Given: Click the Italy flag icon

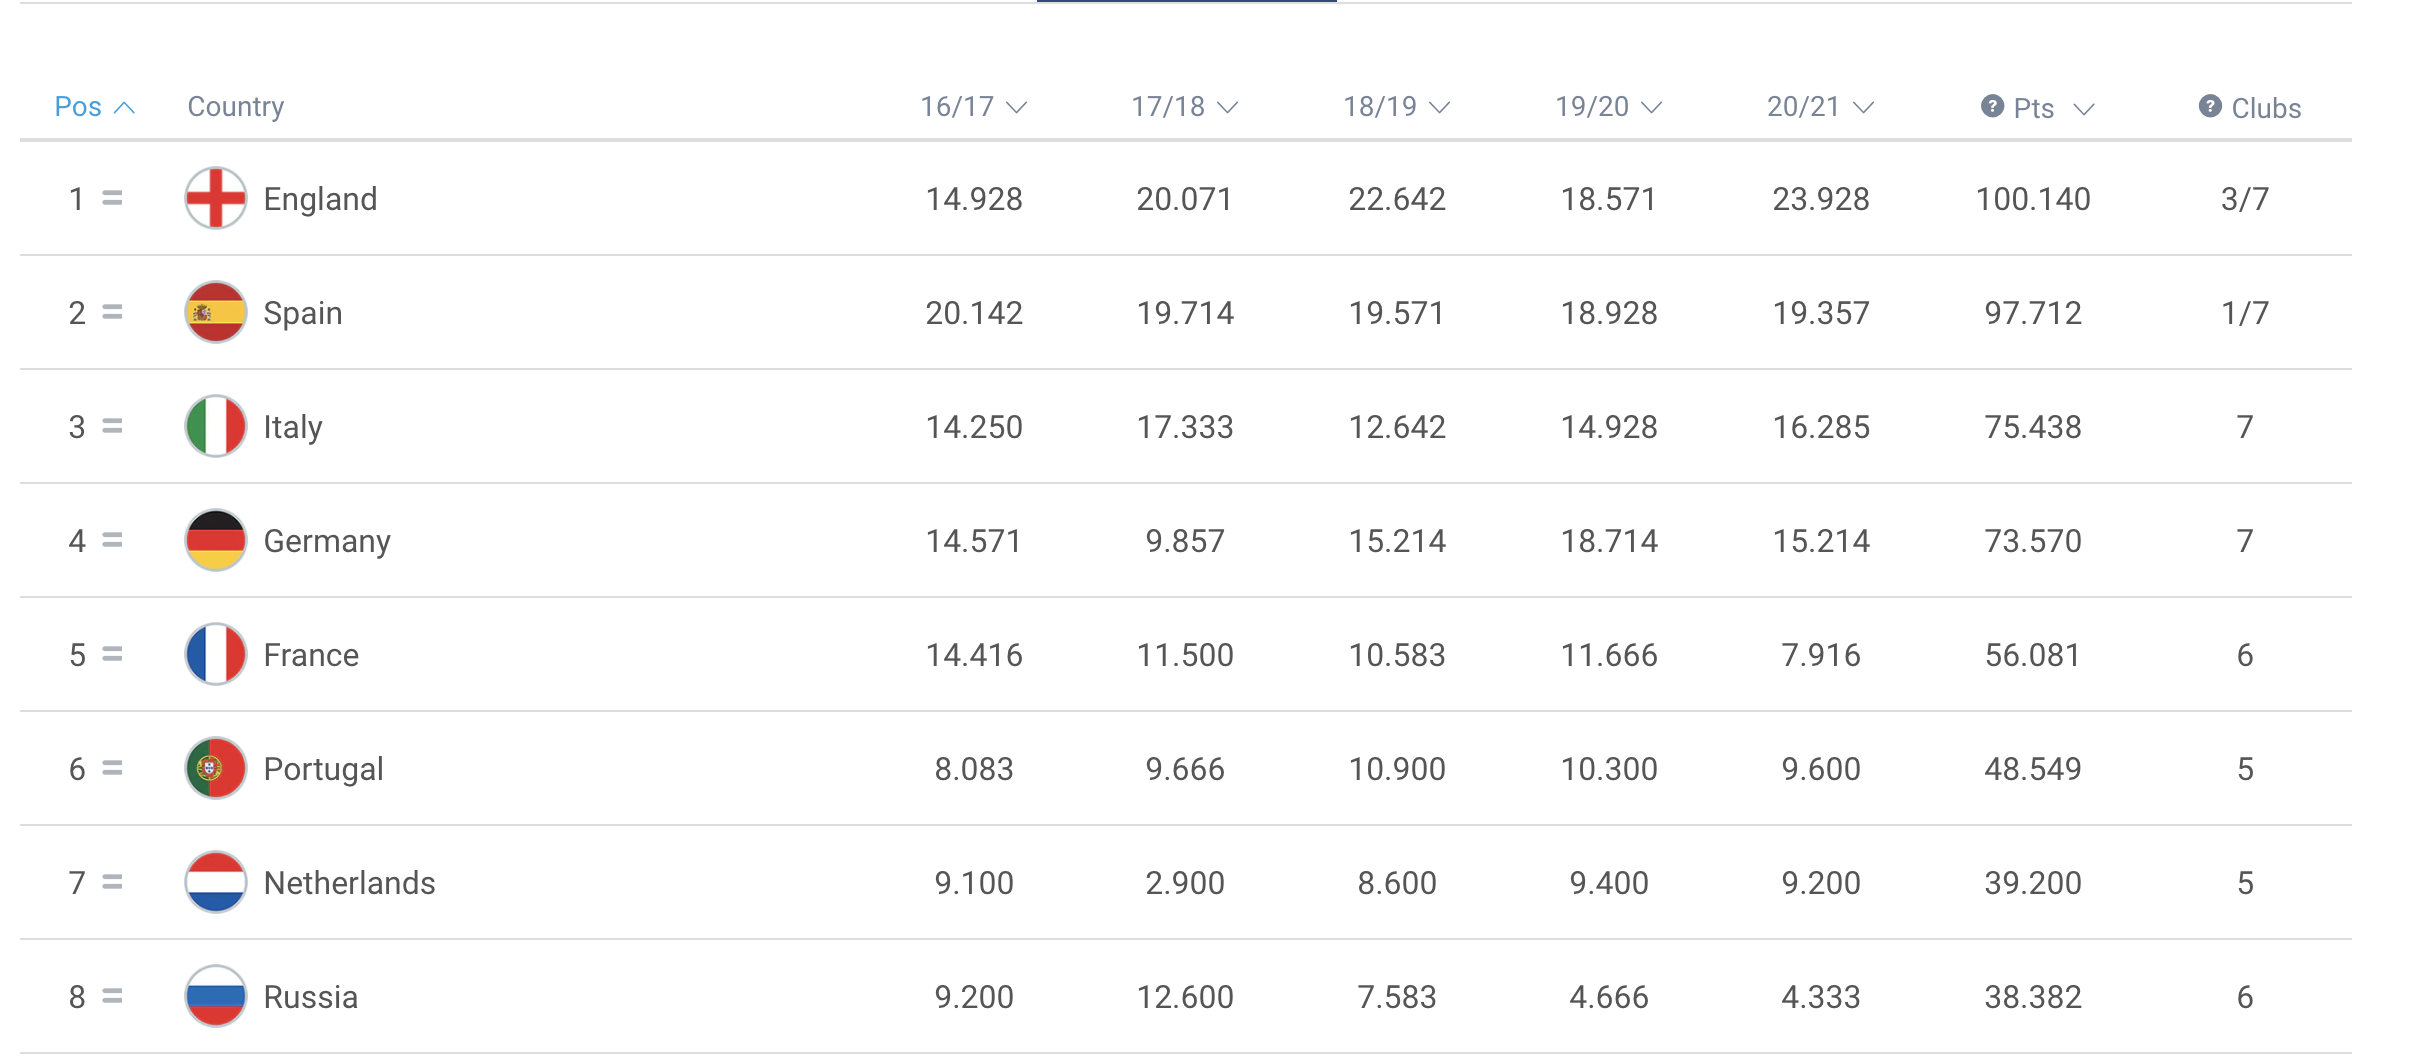Looking at the screenshot, I should (215, 426).
